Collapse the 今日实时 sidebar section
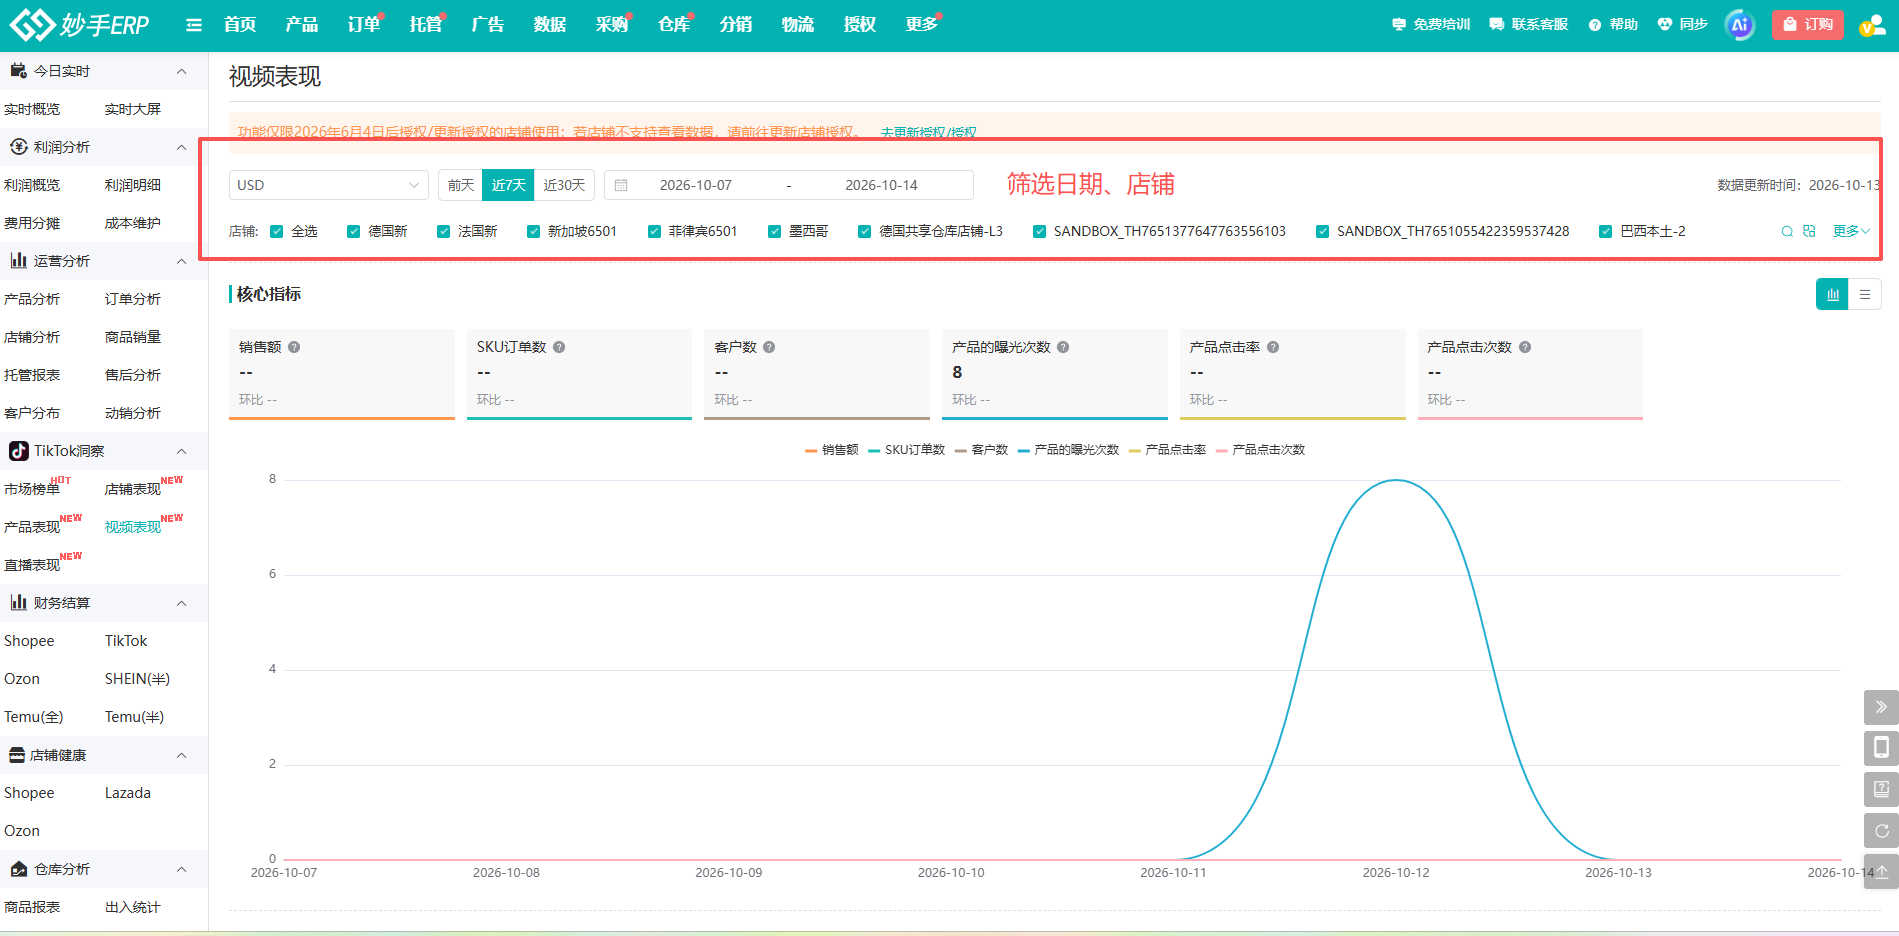1899x936 pixels. click(x=181, y=71)
